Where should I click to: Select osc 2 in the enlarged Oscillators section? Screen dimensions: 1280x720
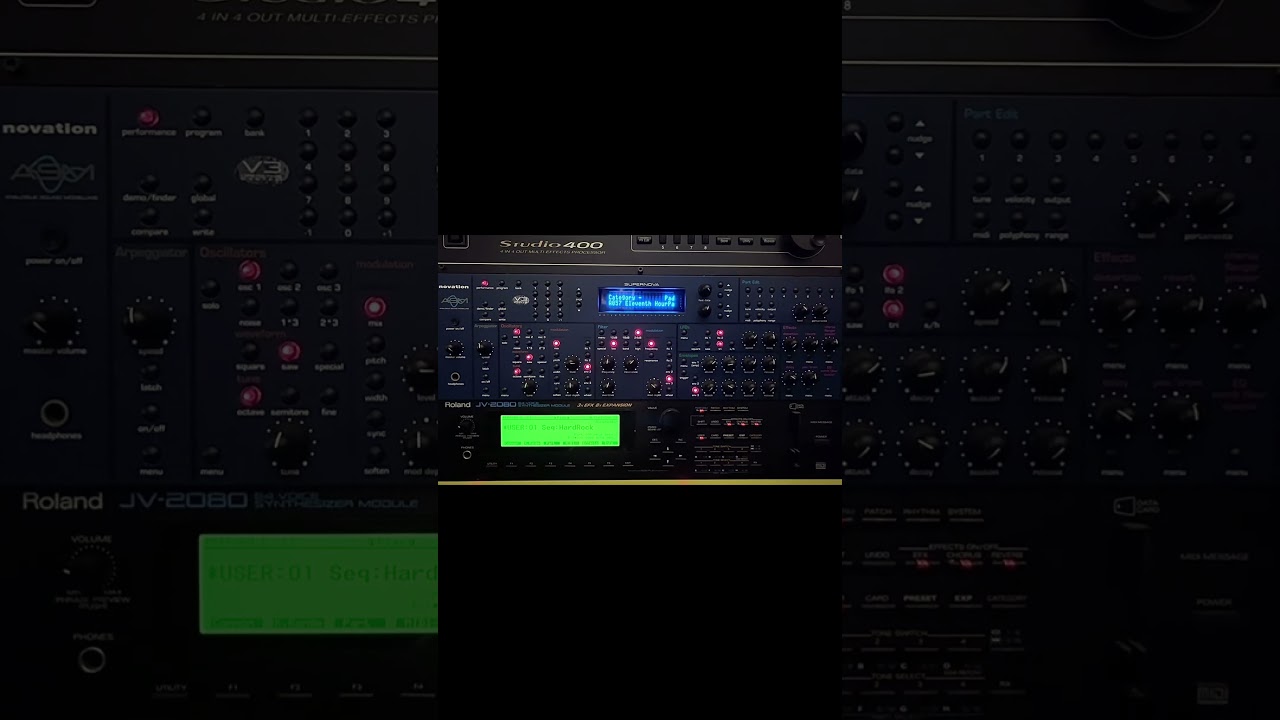click(289, 270)
